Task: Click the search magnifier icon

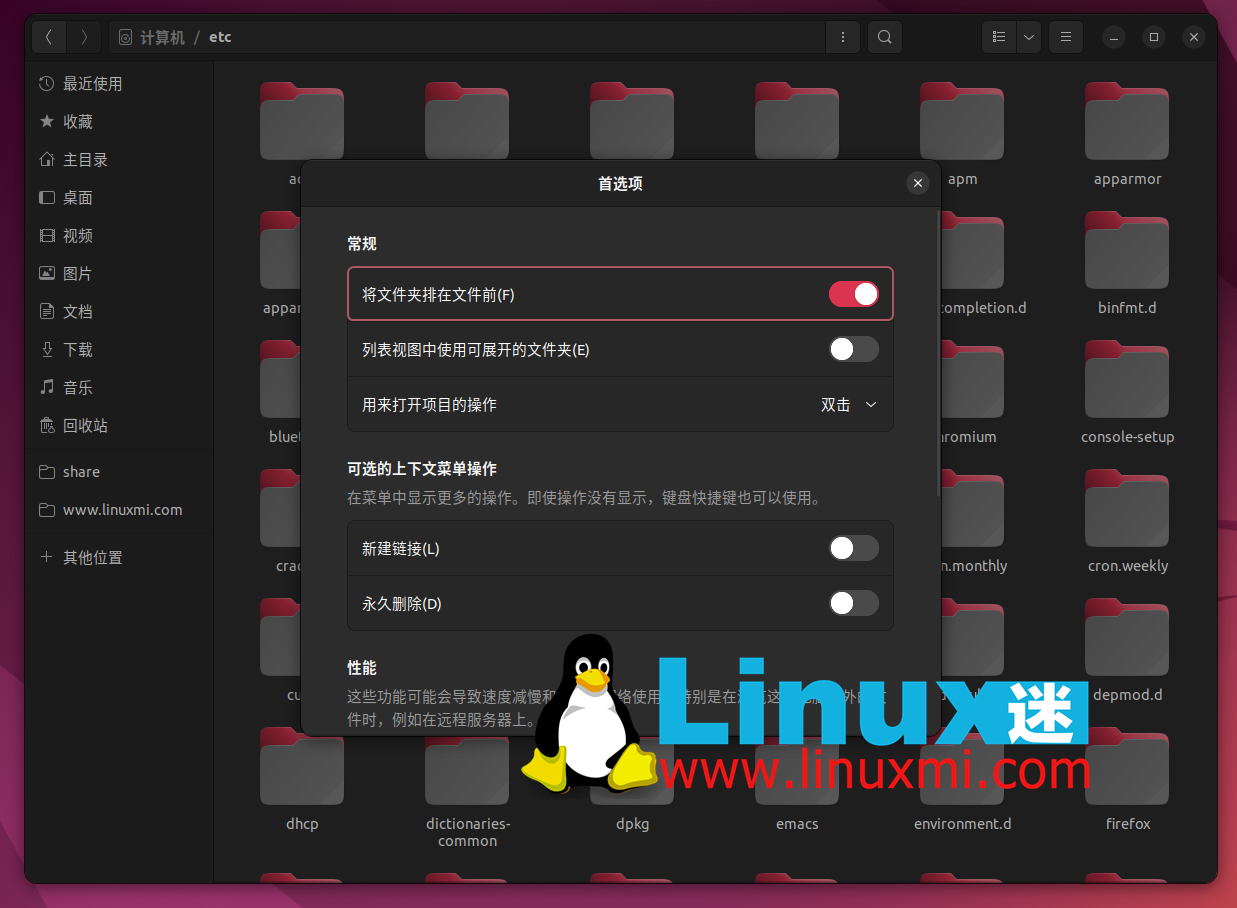Action: point(885,37)
